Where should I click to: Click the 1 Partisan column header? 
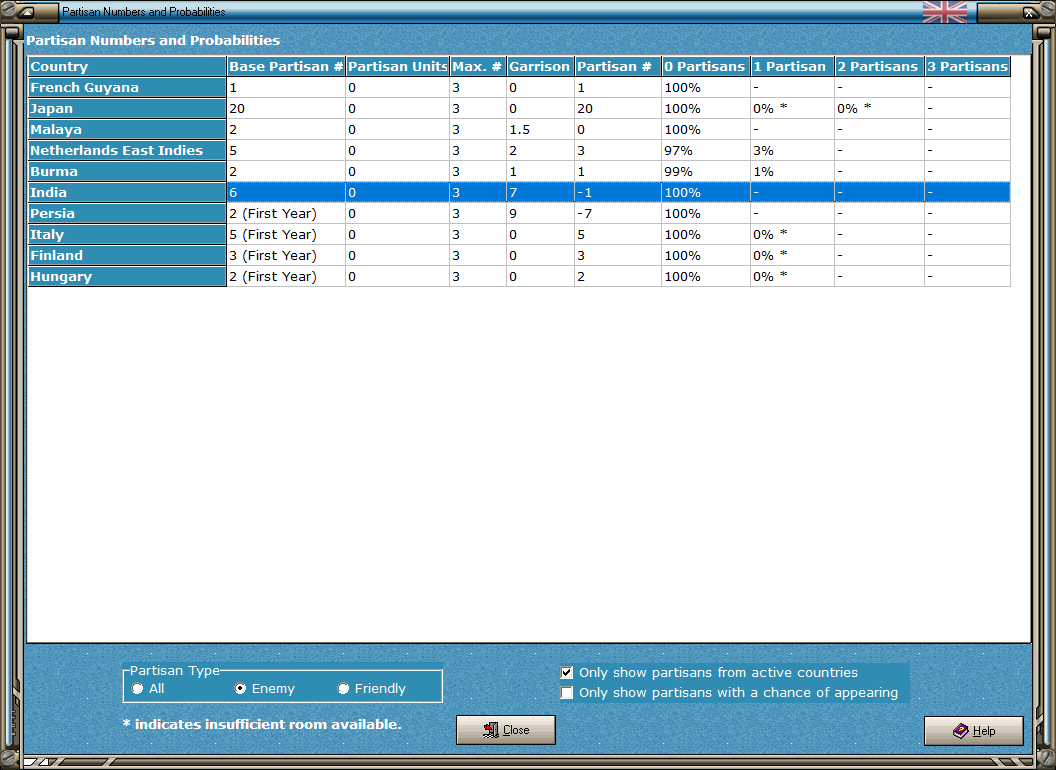793,66
